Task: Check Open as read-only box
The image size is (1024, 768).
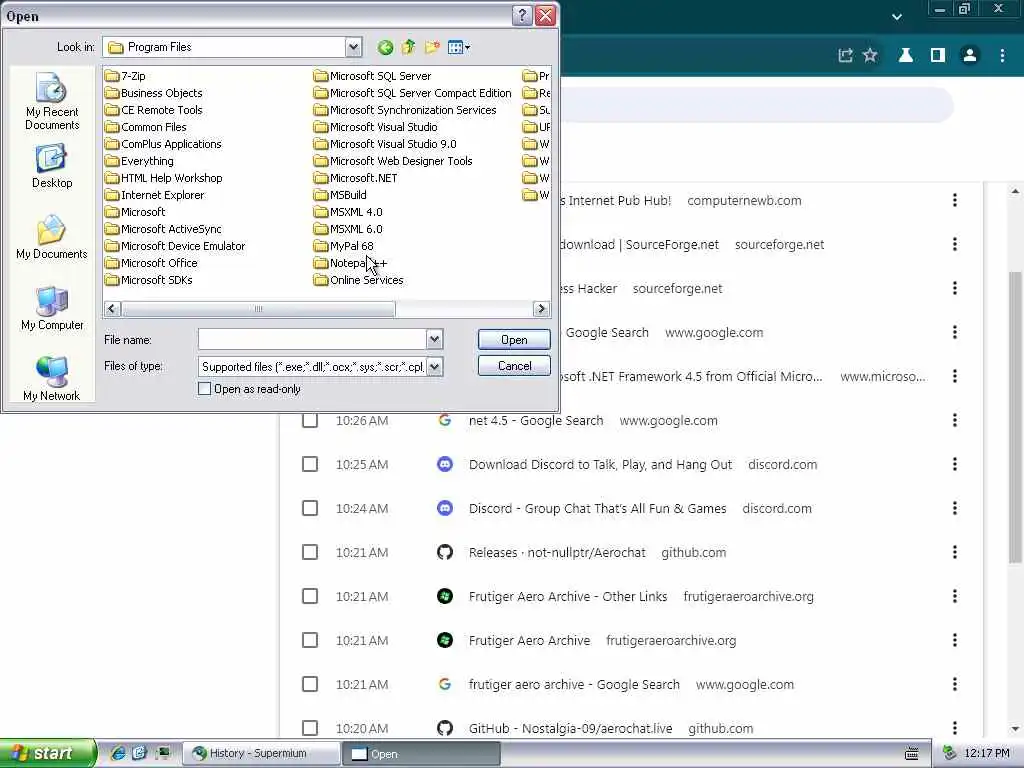Action: tap(204, 389)
